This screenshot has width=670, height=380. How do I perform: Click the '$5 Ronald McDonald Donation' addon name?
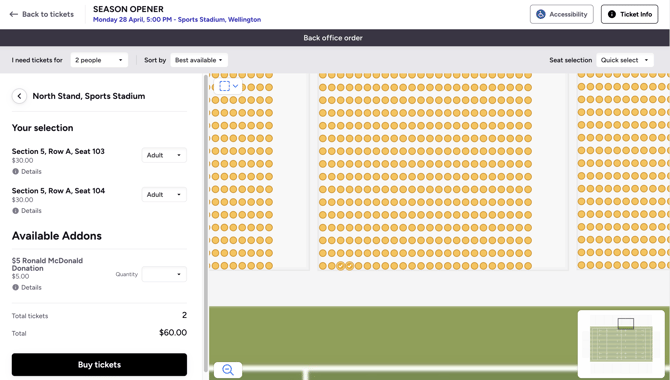(47, 264)
